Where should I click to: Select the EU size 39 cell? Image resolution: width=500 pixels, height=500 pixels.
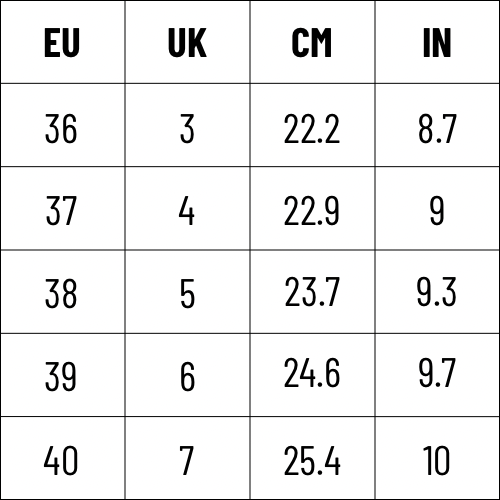61,377
